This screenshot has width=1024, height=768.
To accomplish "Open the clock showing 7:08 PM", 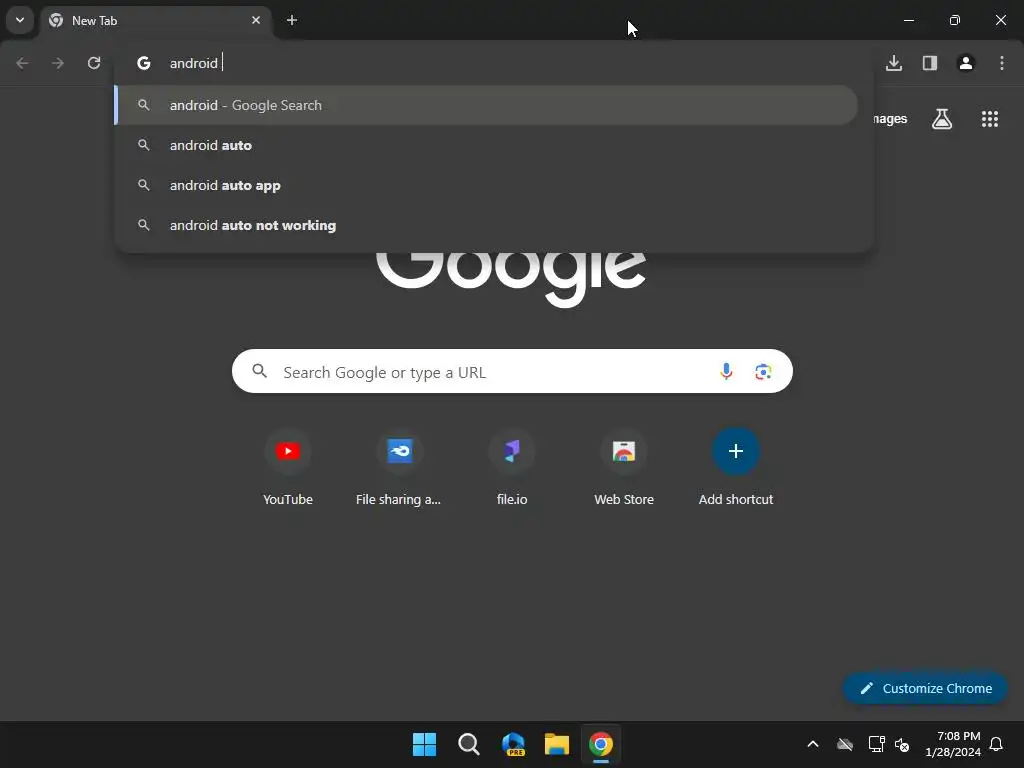I will click(x=953, y=744).
